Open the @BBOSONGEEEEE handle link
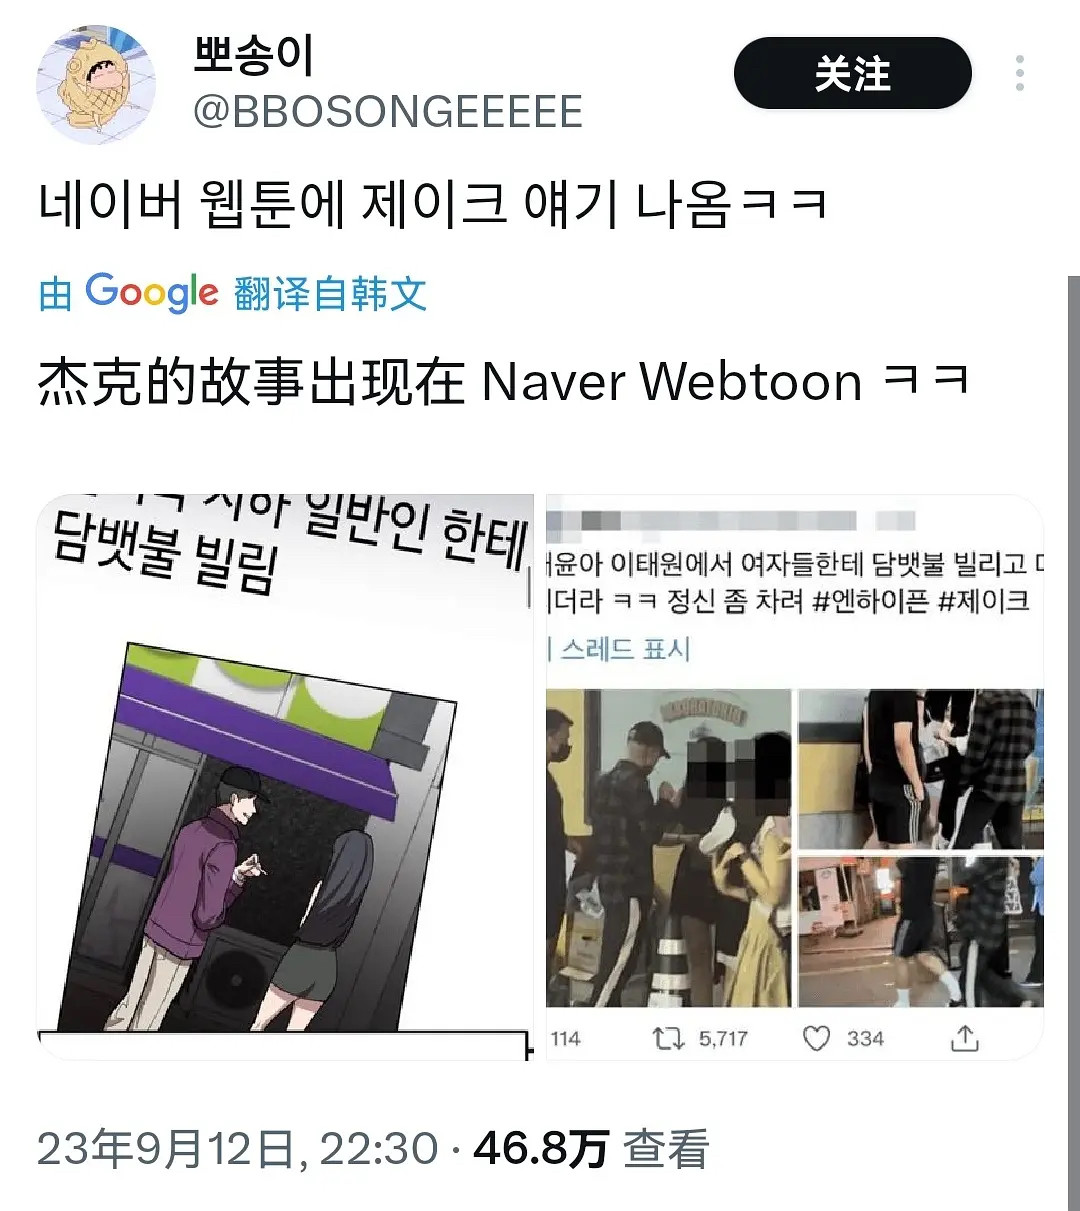The width and height of the screenshot is (1080, 1211). coord(387,111)
